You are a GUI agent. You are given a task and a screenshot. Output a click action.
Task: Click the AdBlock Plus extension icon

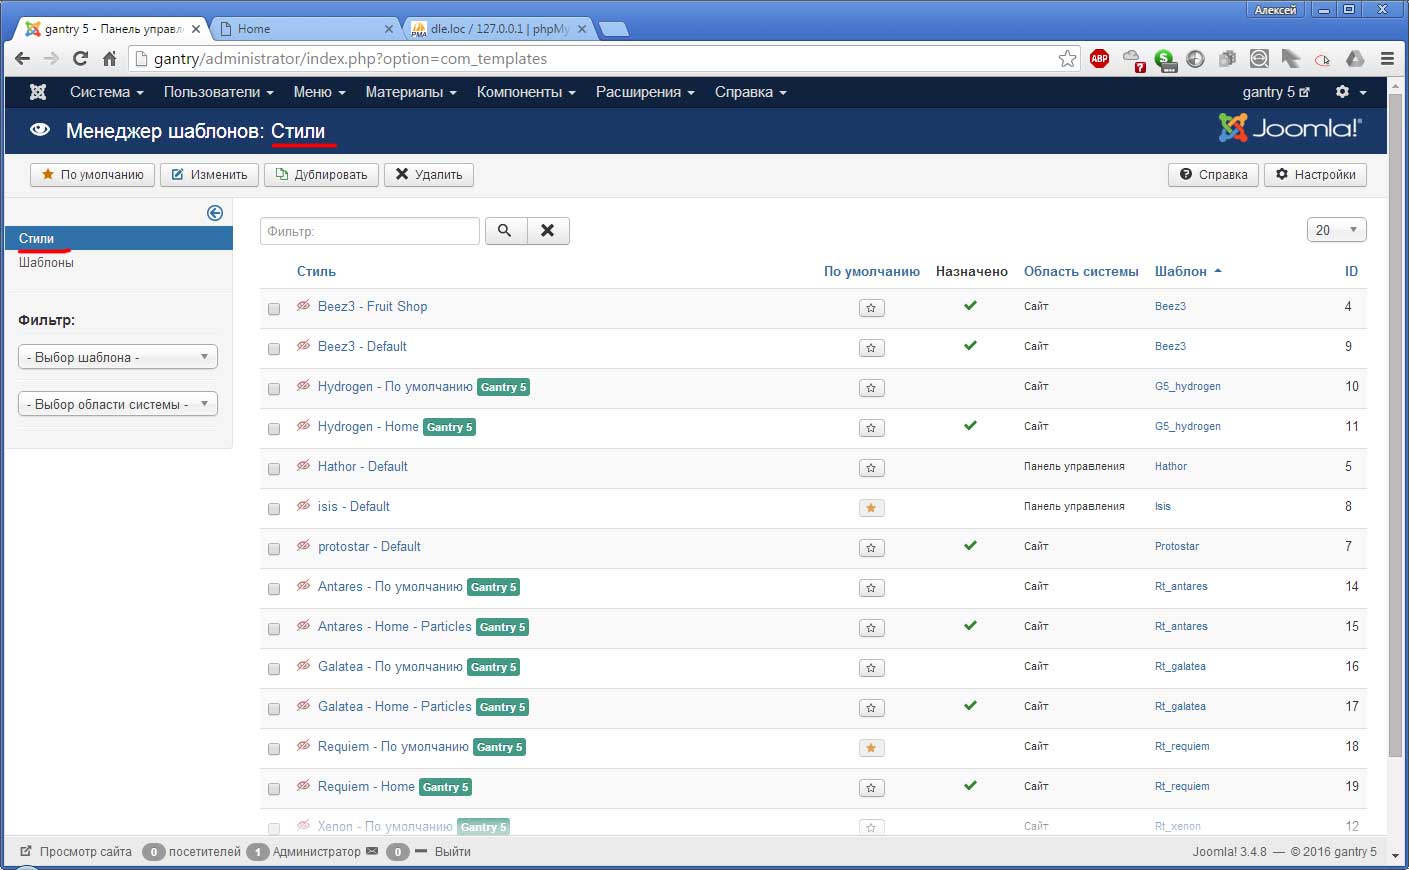click(x=1099, y=59)
